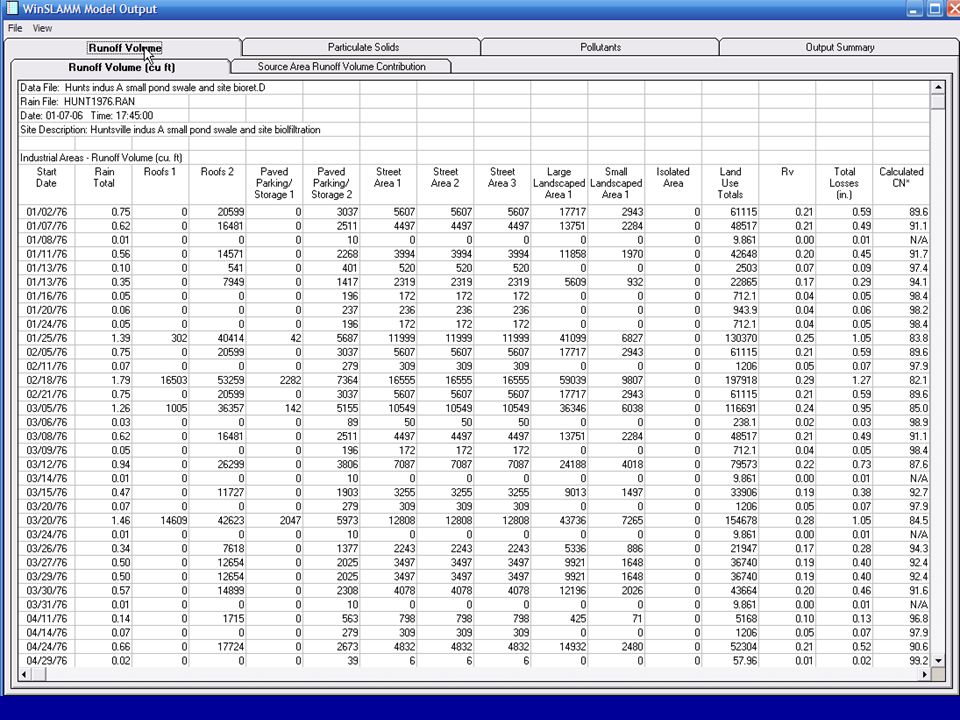Click the horizontal scrollbar thumb
The height and width of the screenshot is (720, 960).
click(39, 674)
